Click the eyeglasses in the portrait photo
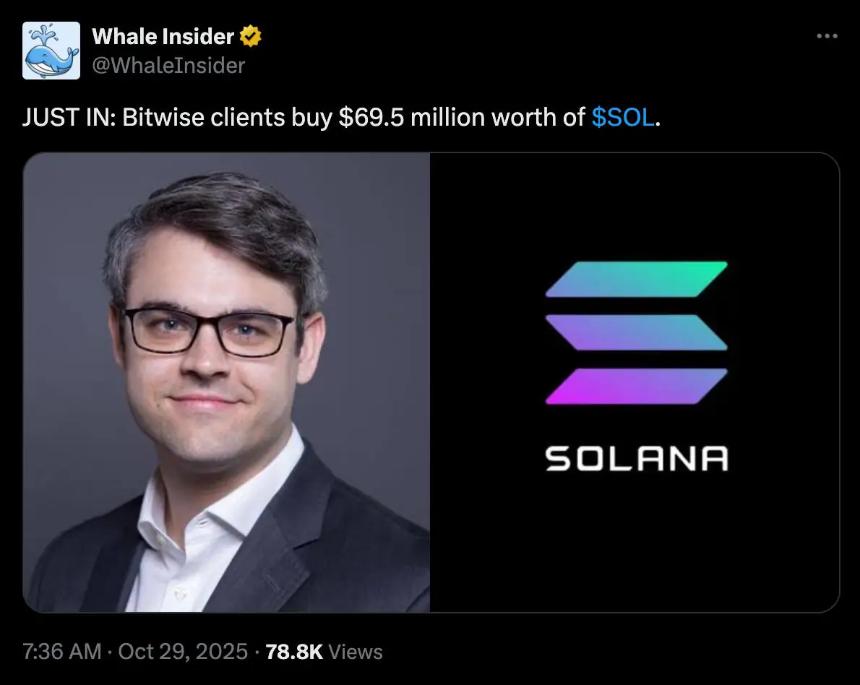 [209, 332]
